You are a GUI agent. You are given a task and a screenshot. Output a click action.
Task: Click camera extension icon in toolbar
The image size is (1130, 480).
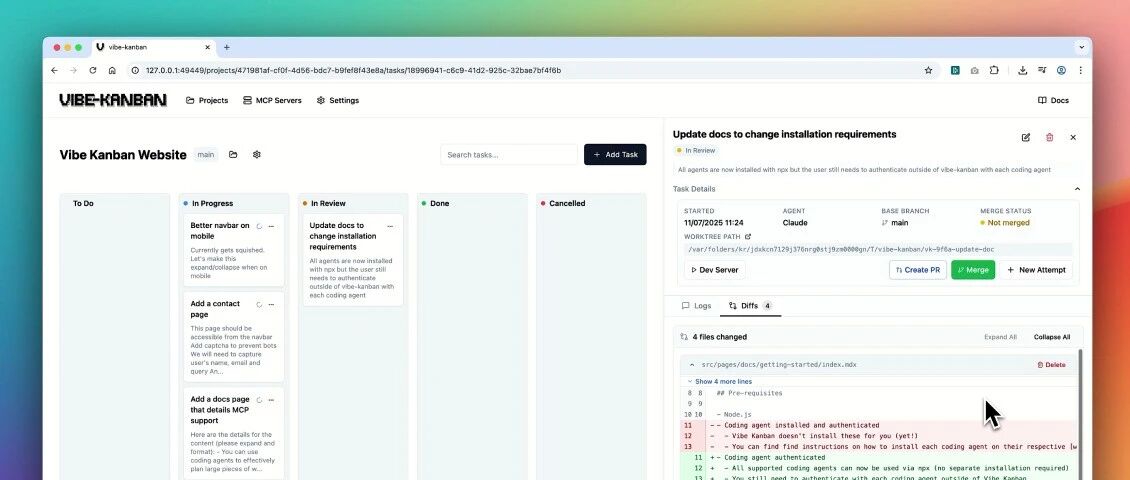tap(974, 71)
